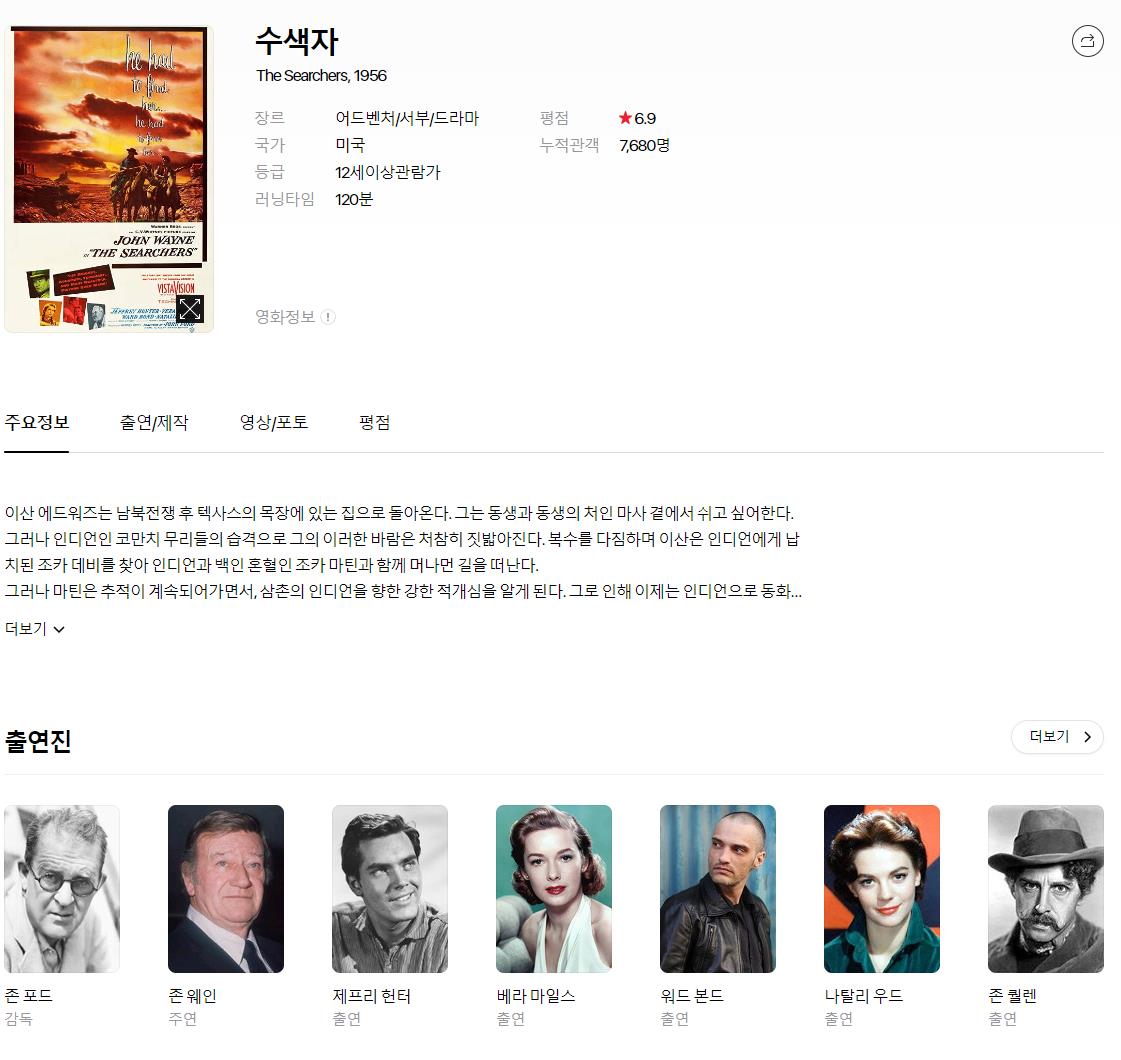Click the 제프리 헌터 cast photo
This screenshot has height=1060, width=1121.
390,888
